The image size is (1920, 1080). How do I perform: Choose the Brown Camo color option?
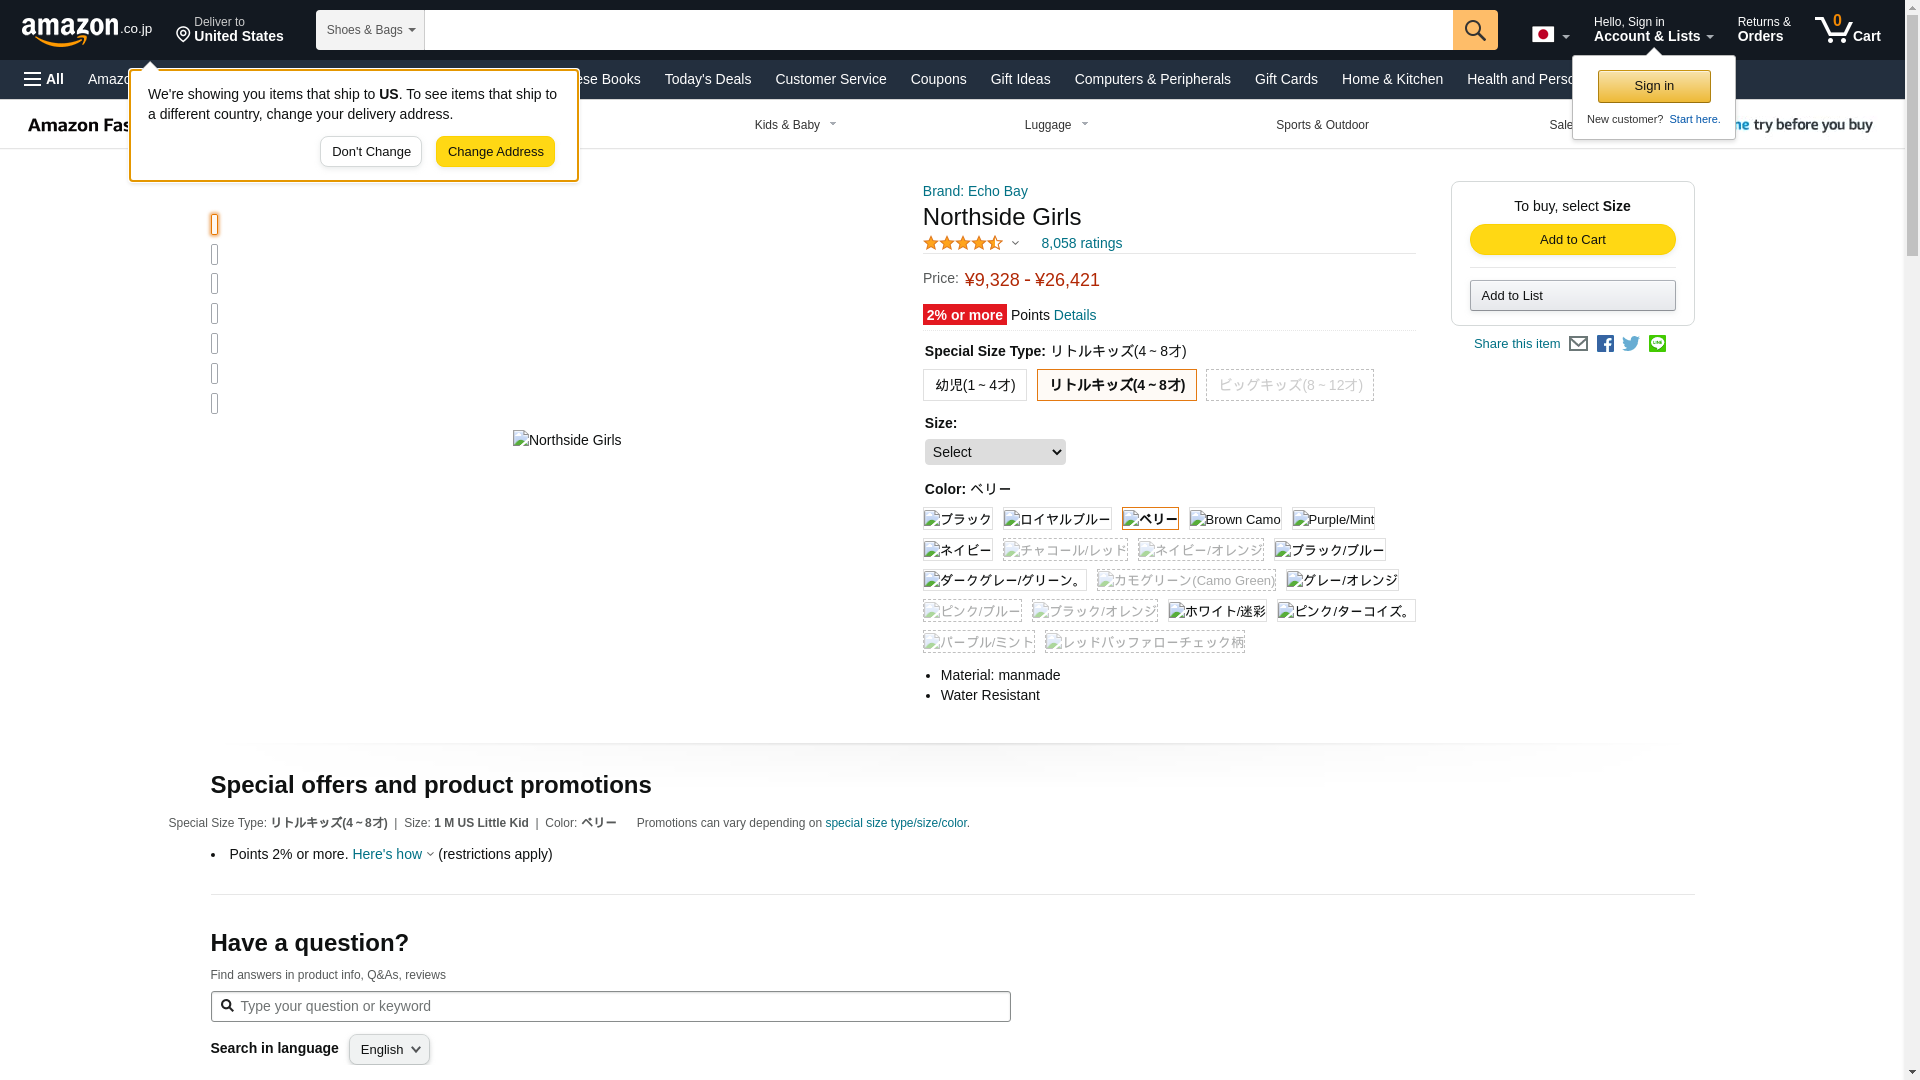(x=1235, y=519)
